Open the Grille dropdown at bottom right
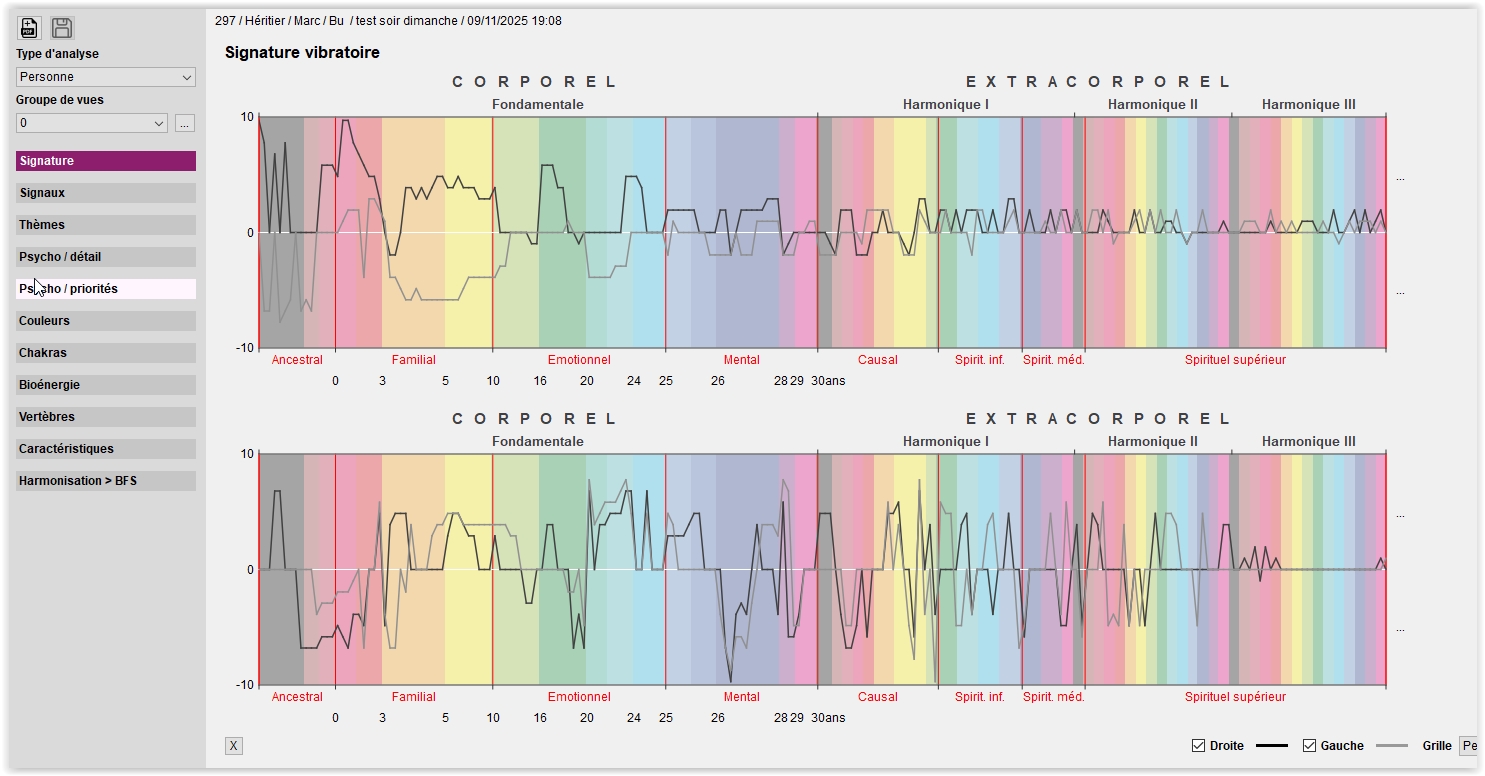This screenshot has height=776, width=1485. (1468, 746)
